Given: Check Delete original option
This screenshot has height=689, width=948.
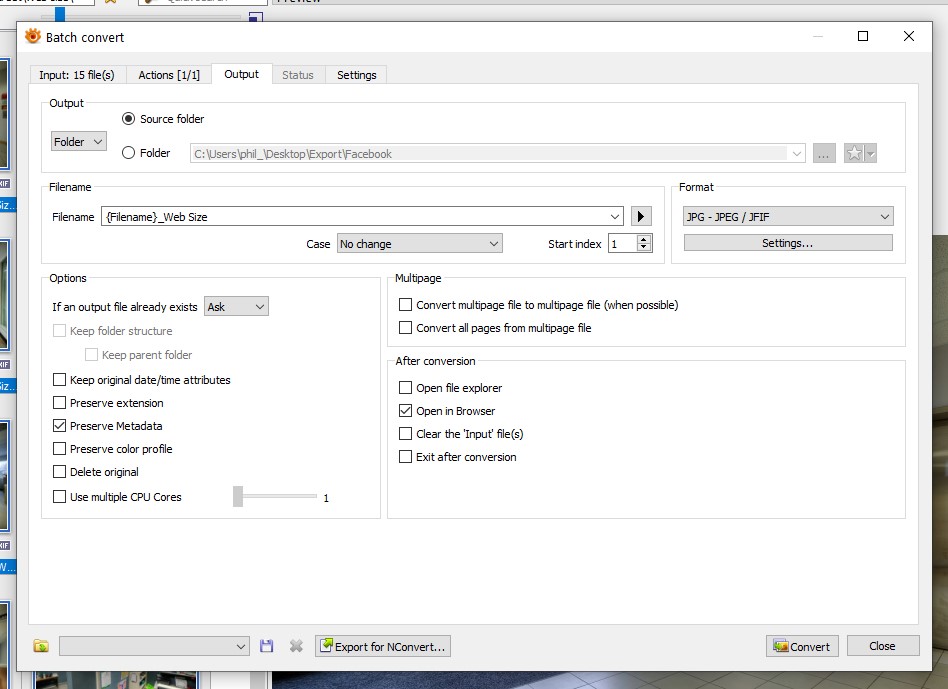Looking at the screenshot, I should (59, 471).
